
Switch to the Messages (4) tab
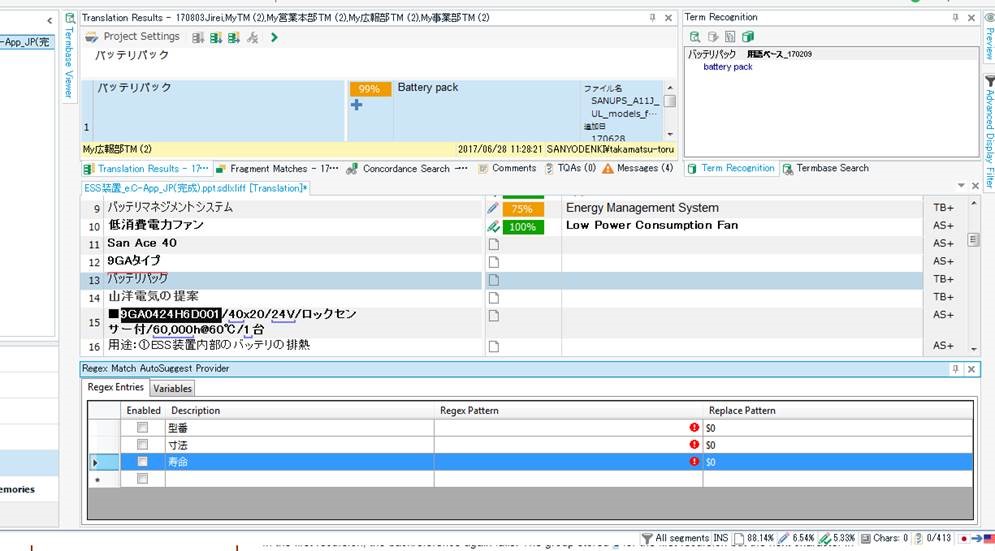pyautogui.click(x=638, y=168)
